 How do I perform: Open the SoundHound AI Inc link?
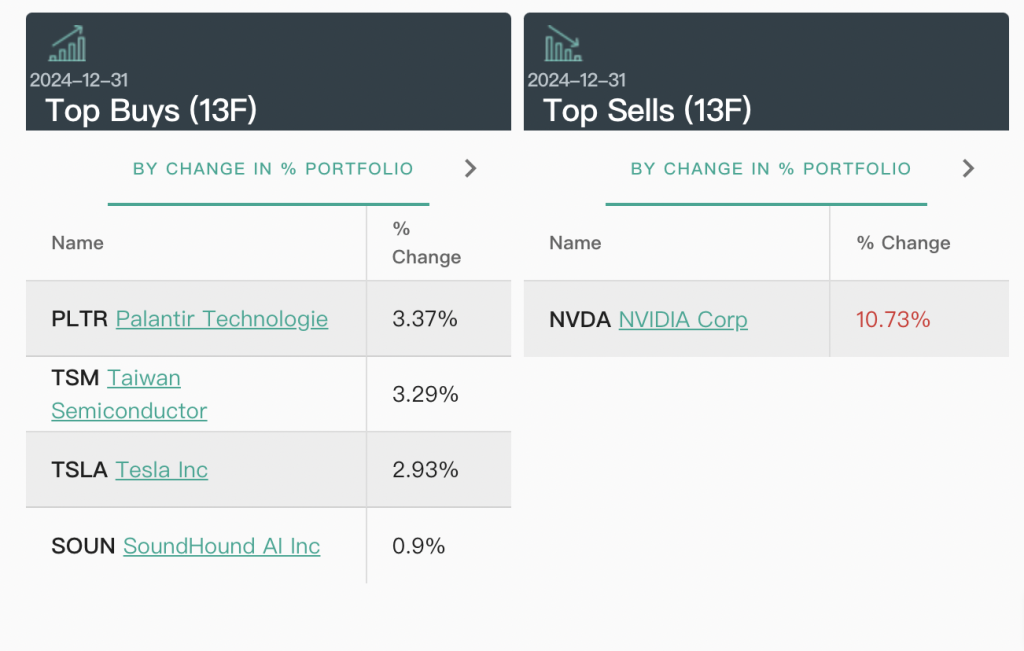[222, 546]
